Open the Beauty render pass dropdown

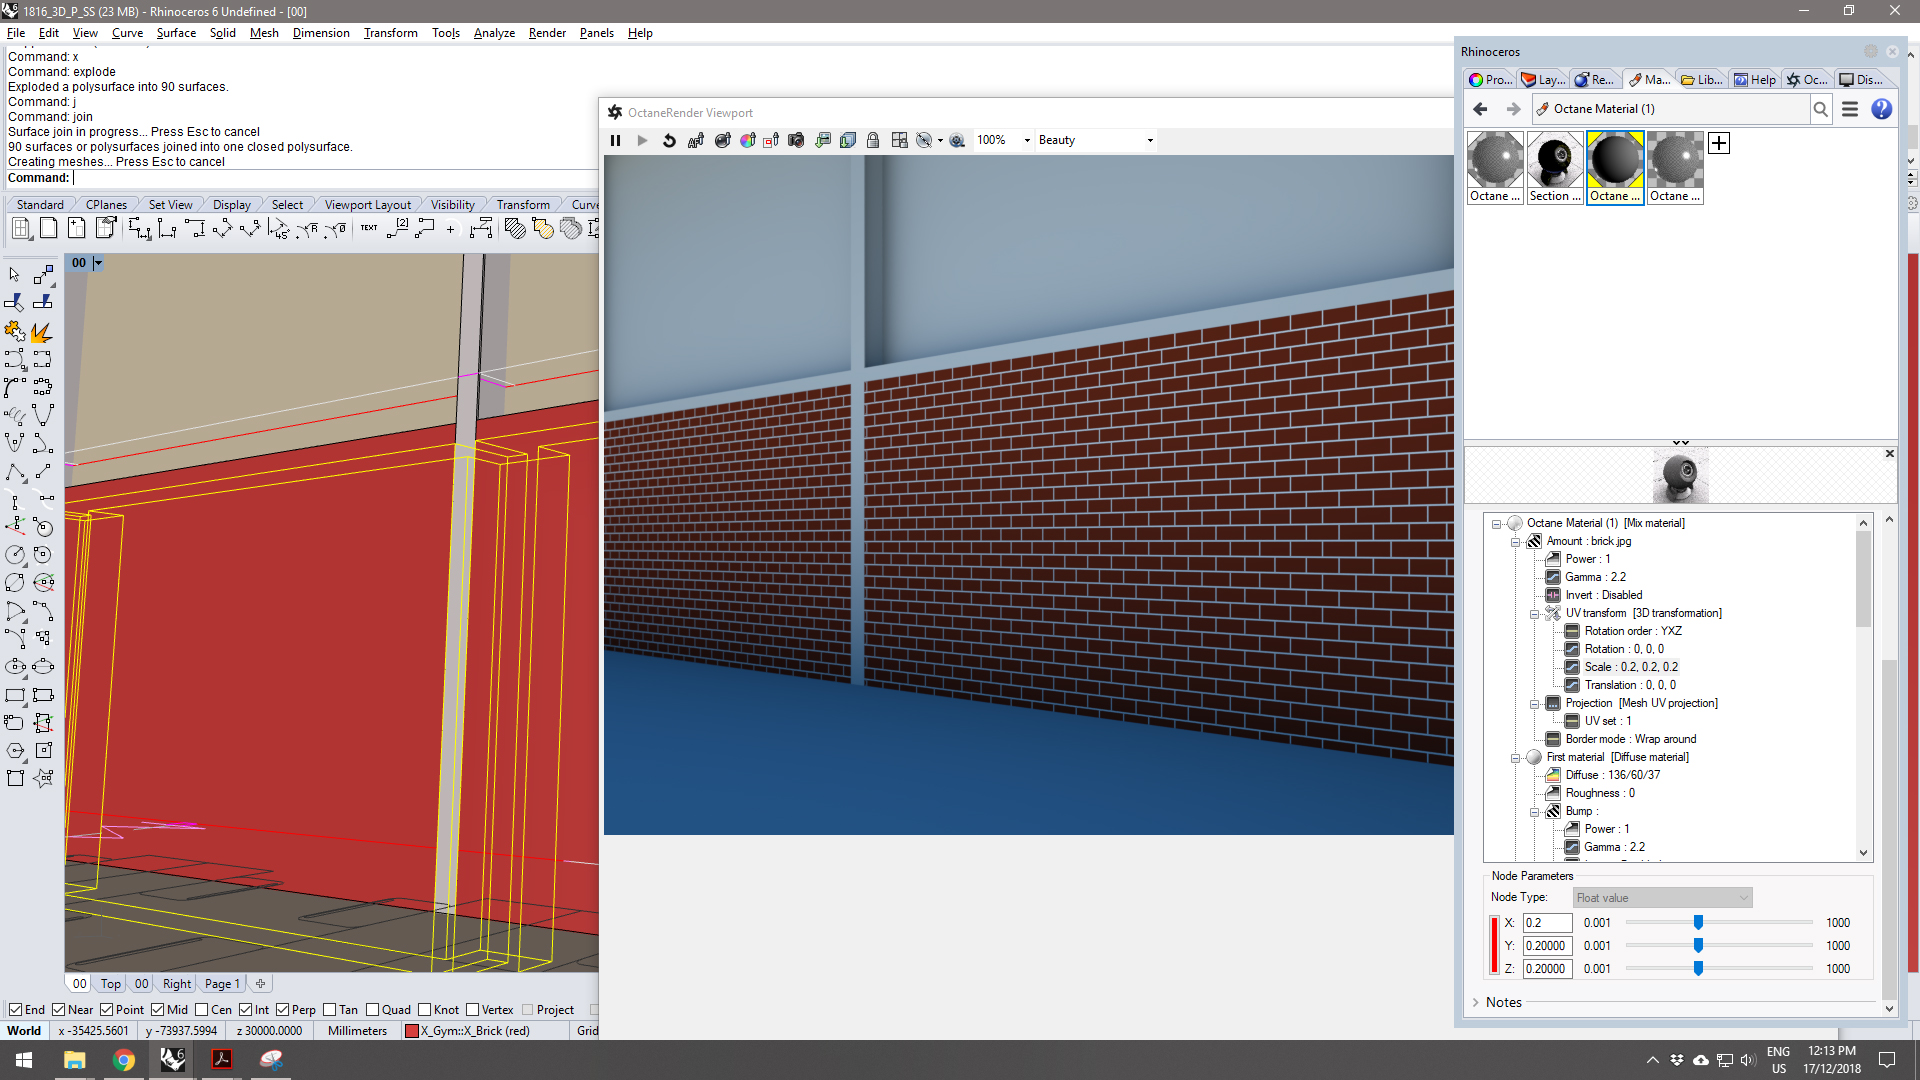point(1150,140)
